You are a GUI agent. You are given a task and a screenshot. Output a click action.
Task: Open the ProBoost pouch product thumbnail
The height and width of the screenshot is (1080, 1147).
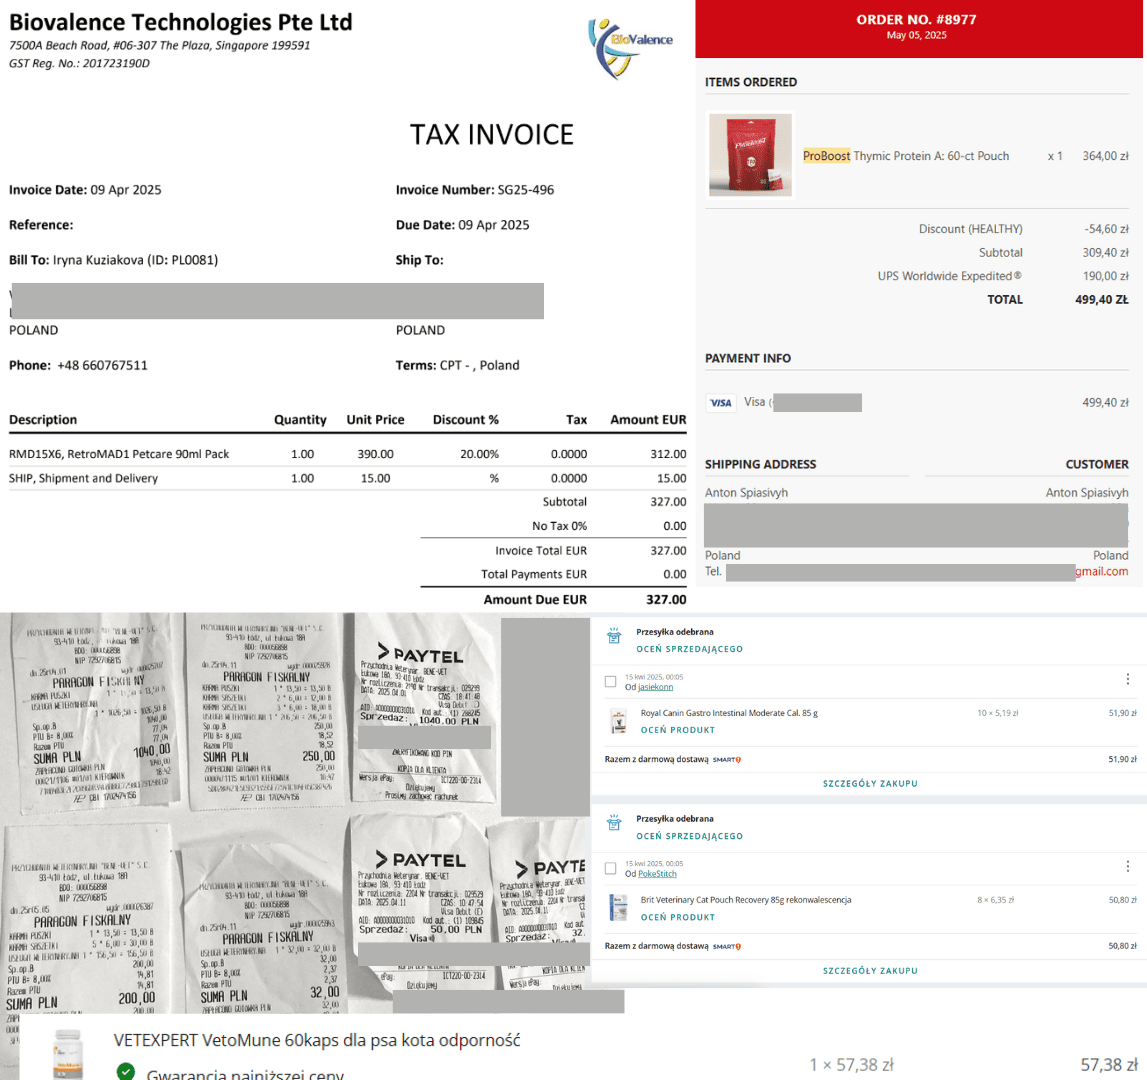tap(750, 154)
